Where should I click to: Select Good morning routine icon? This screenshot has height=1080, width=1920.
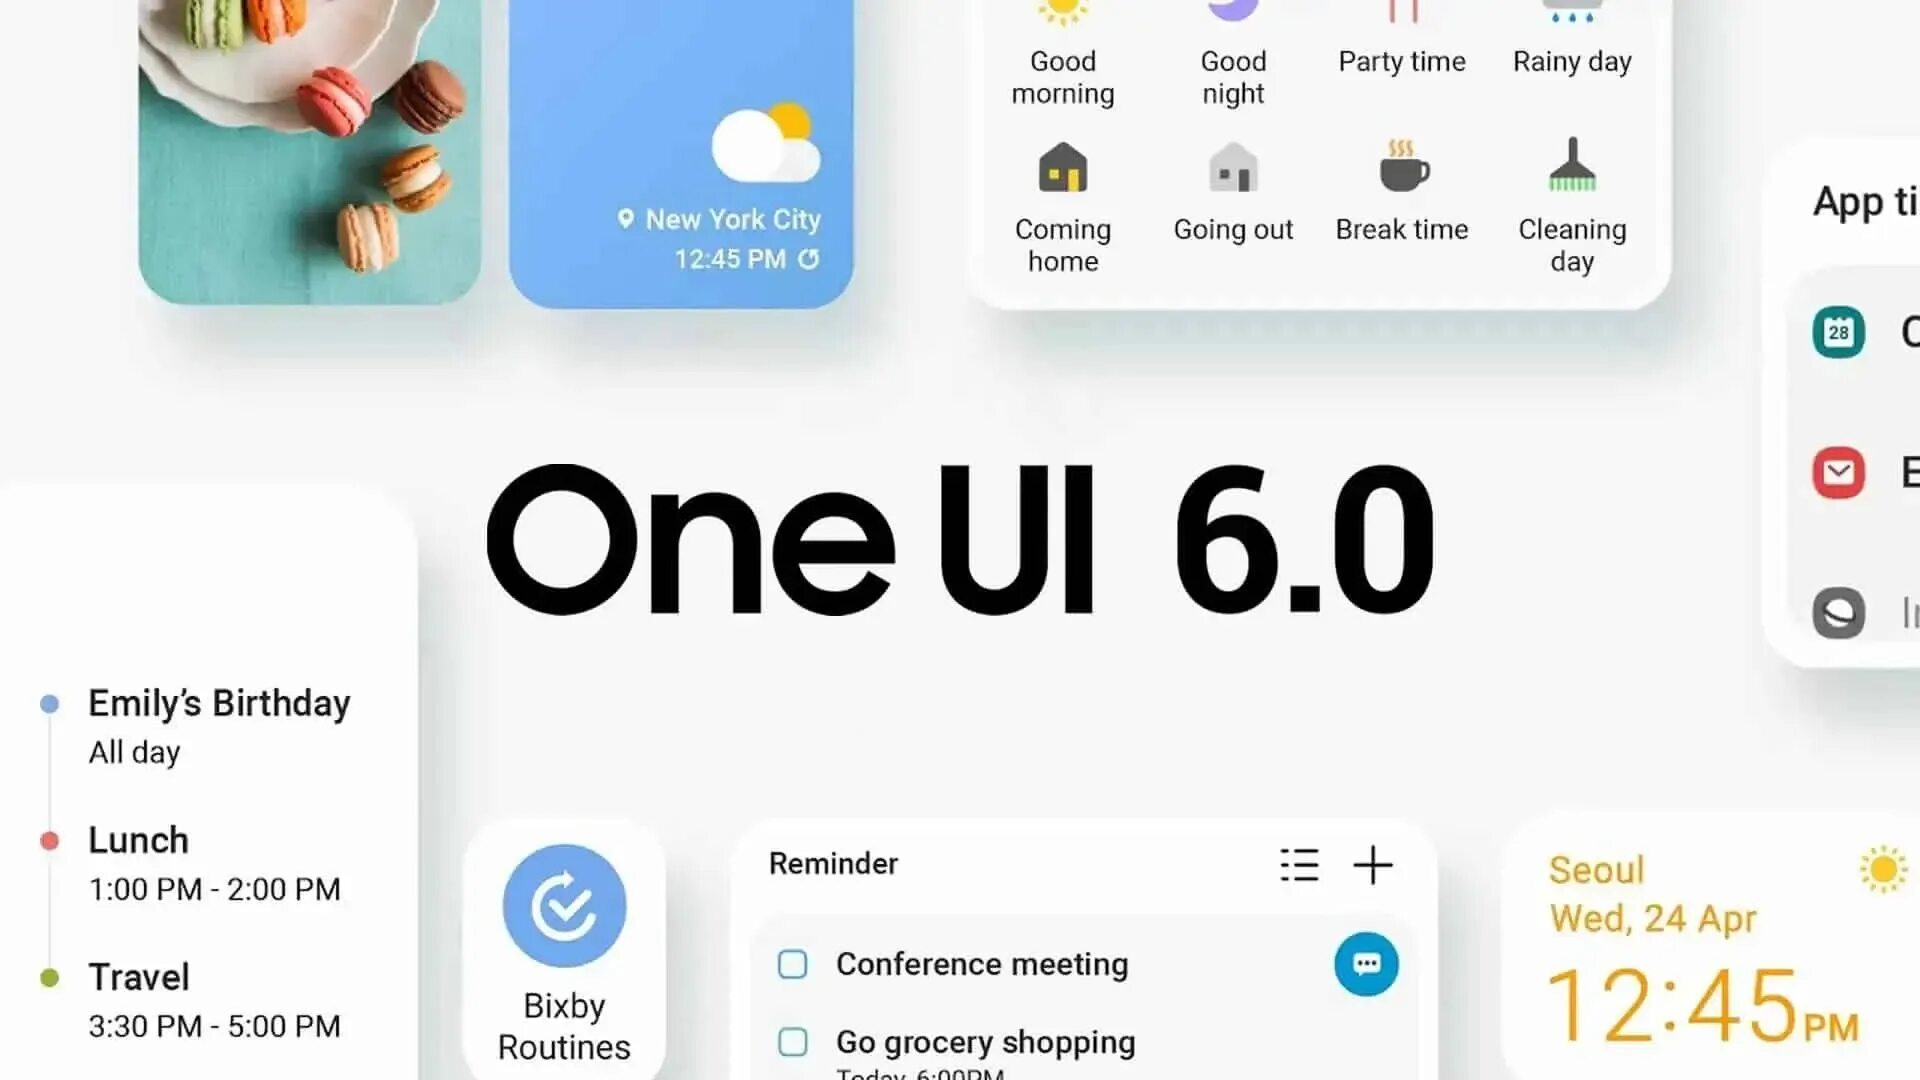point(1064,11)
